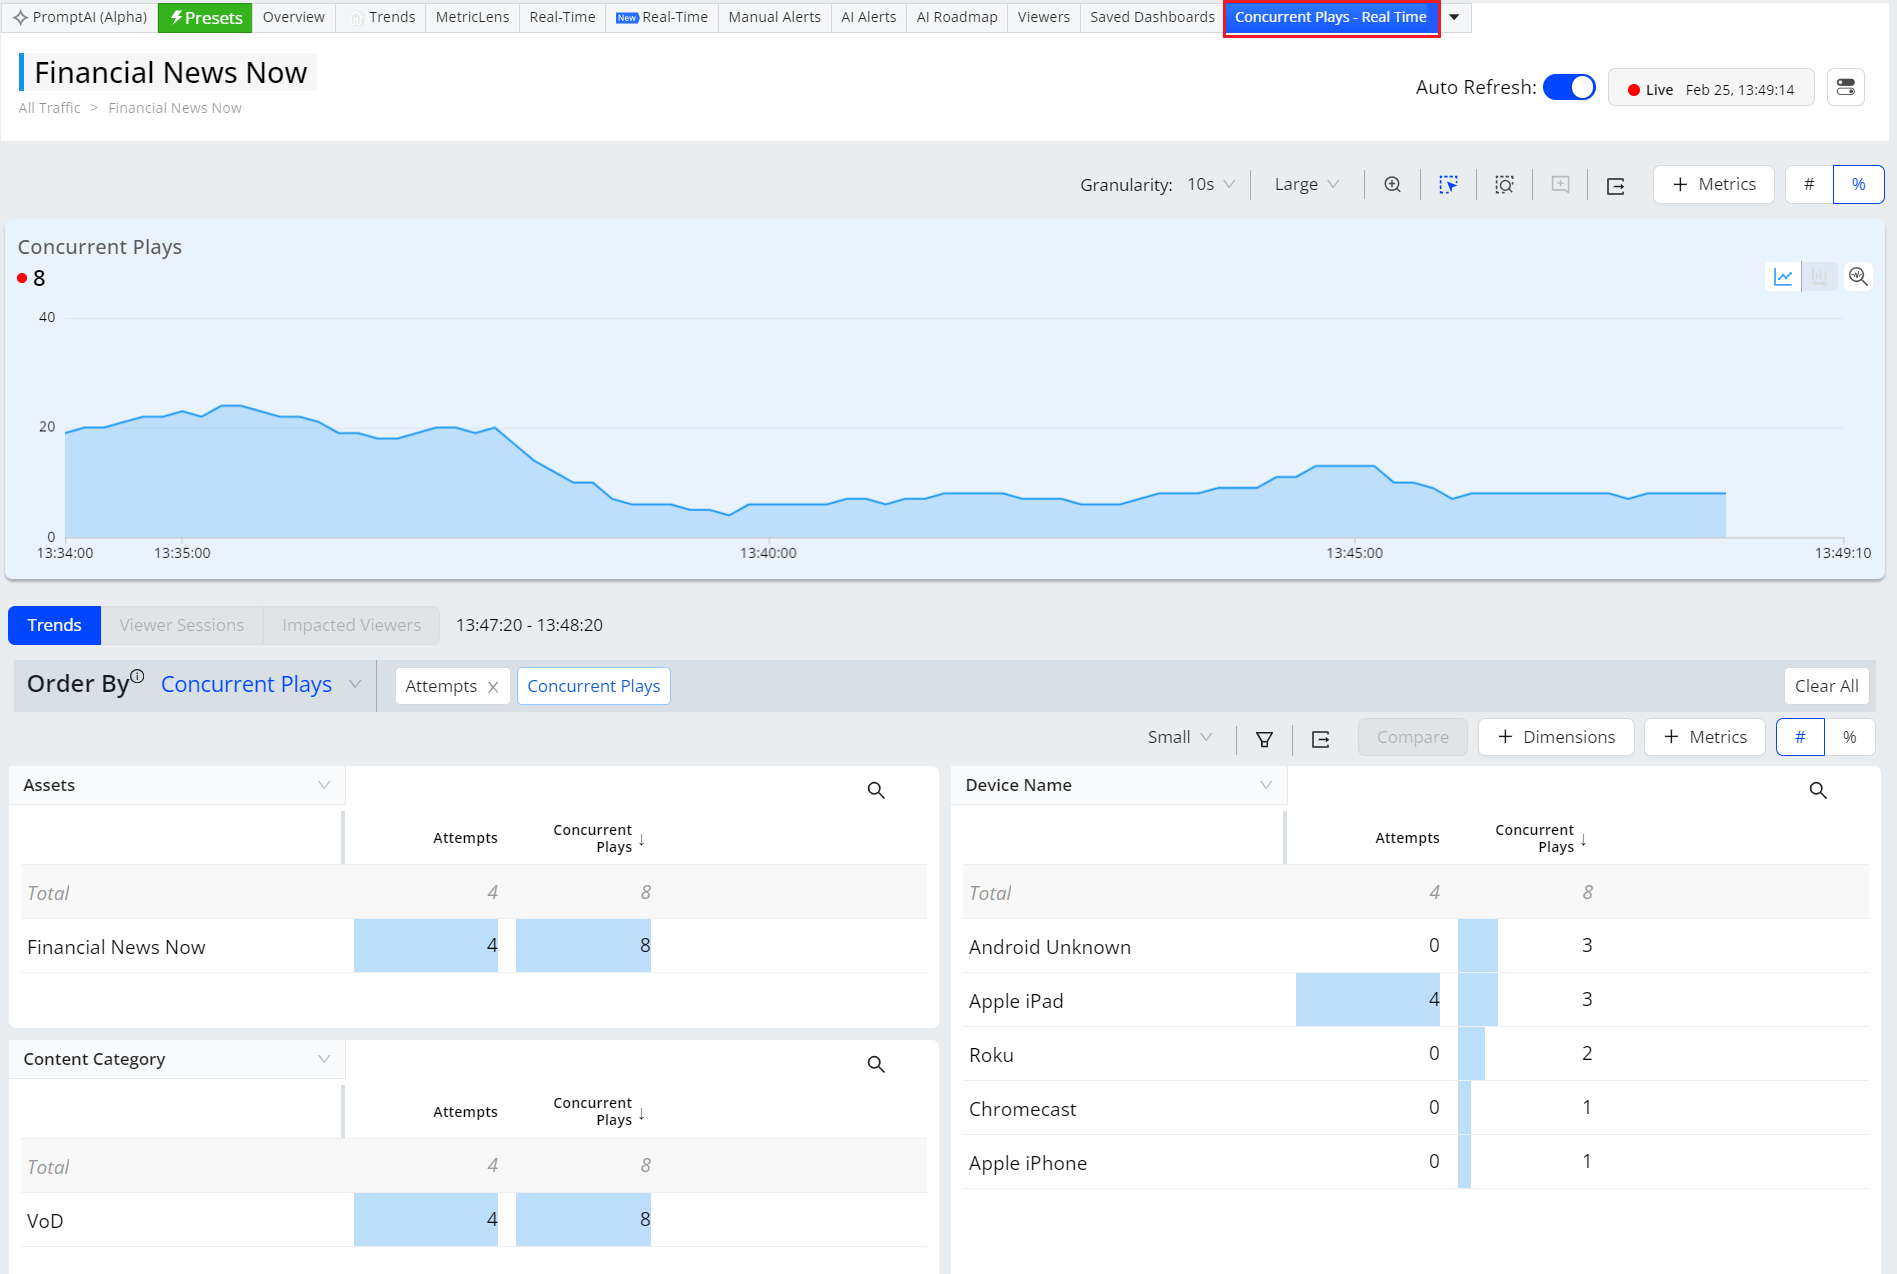Sort Assets table by Concurrent Plays arrow
1897x1274 pixels.
pos(641,840)
